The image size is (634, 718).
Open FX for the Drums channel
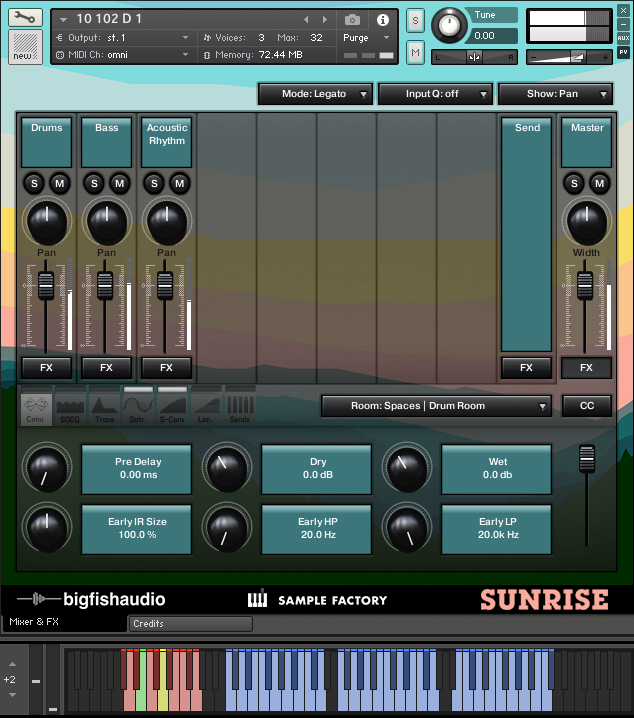pyautogui.click(x=46, y=368)
